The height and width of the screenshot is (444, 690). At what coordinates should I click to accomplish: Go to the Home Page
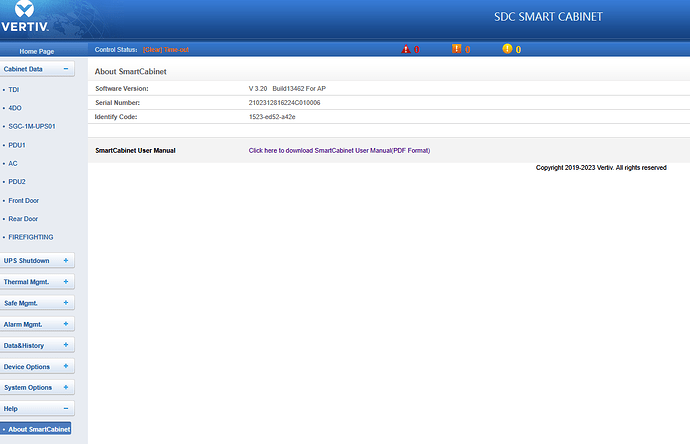click(x=38, y=50)
